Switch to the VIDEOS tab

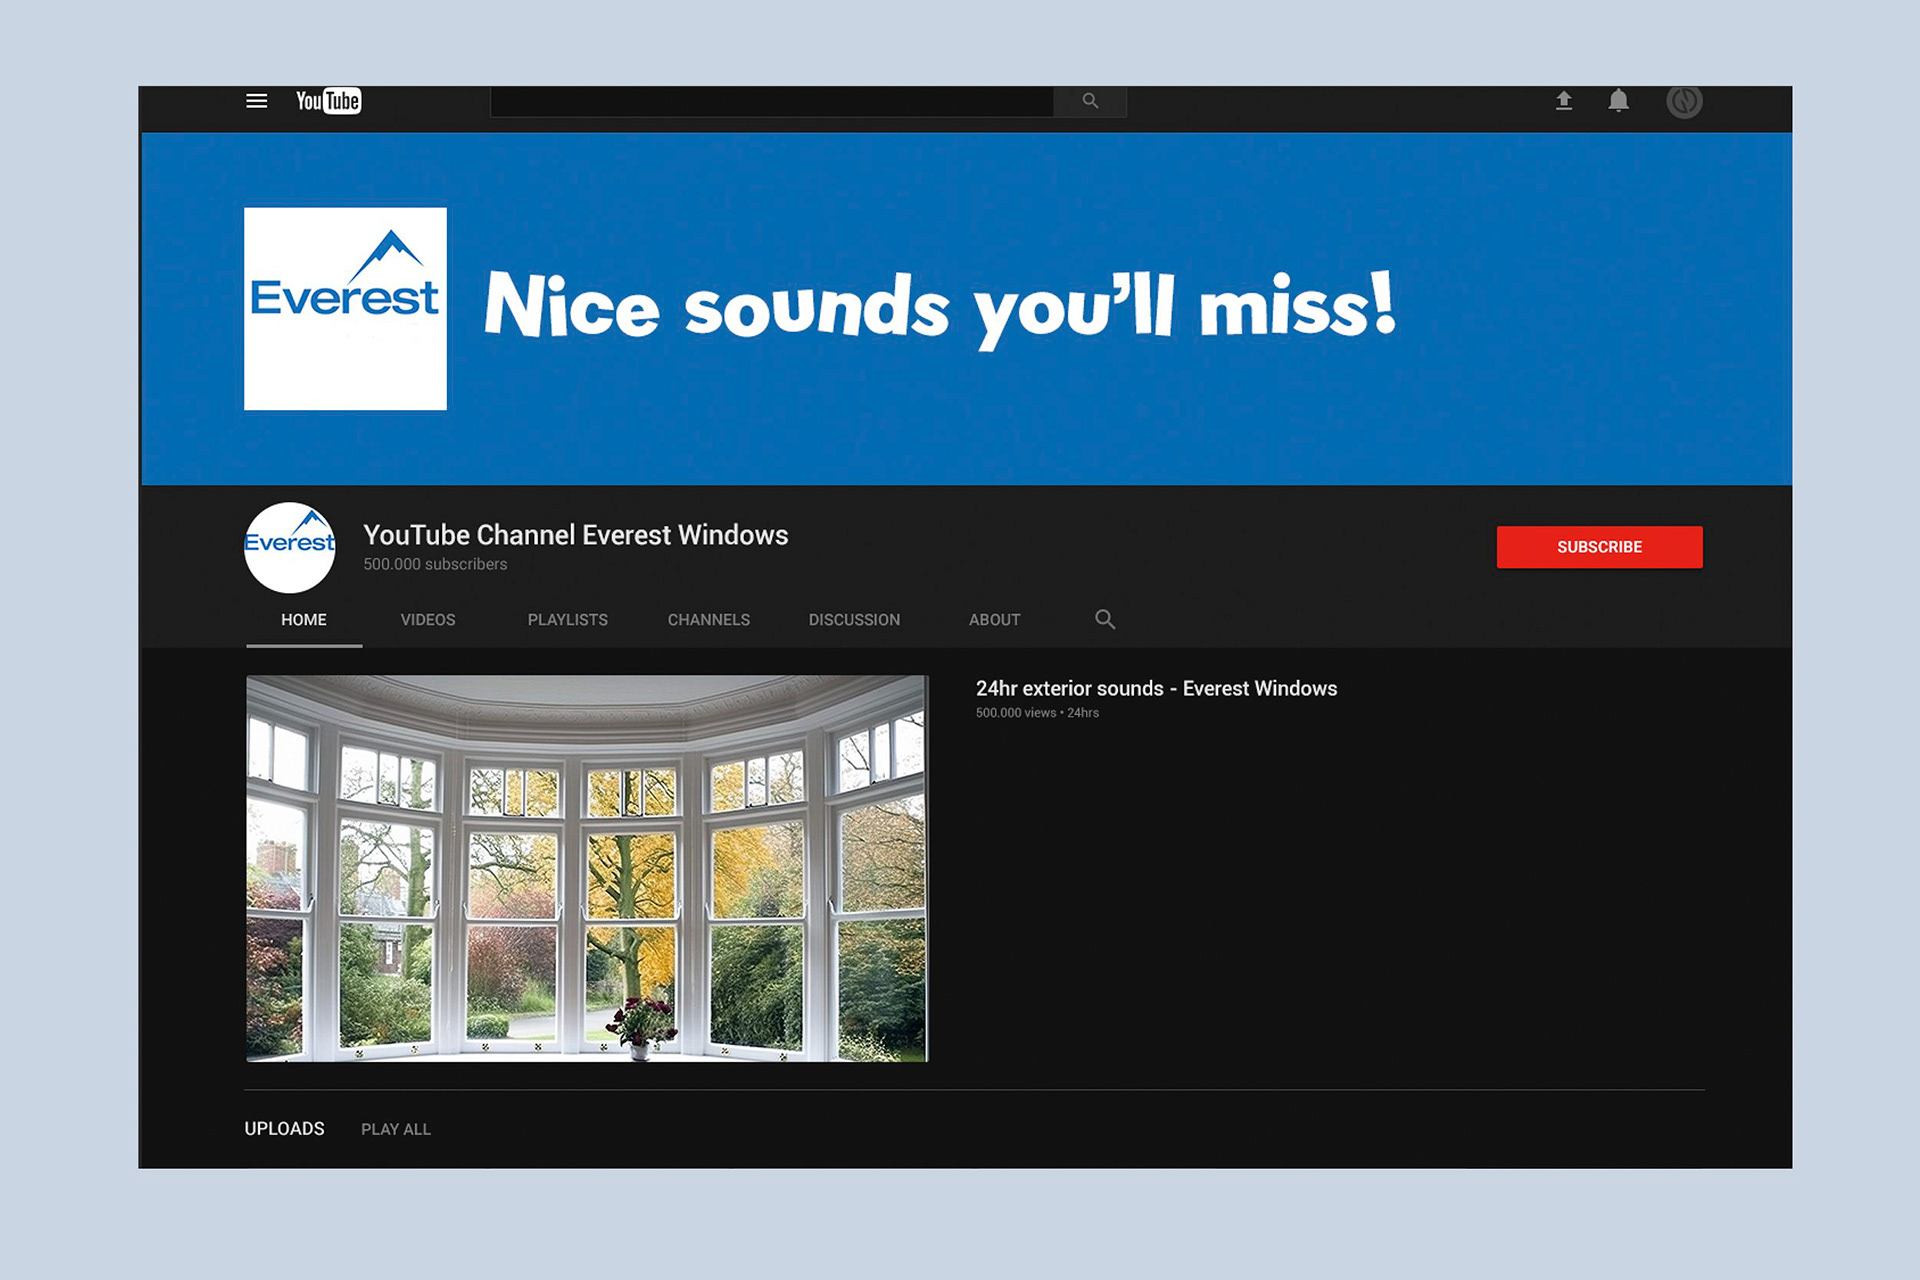click(x=428, y=620)
